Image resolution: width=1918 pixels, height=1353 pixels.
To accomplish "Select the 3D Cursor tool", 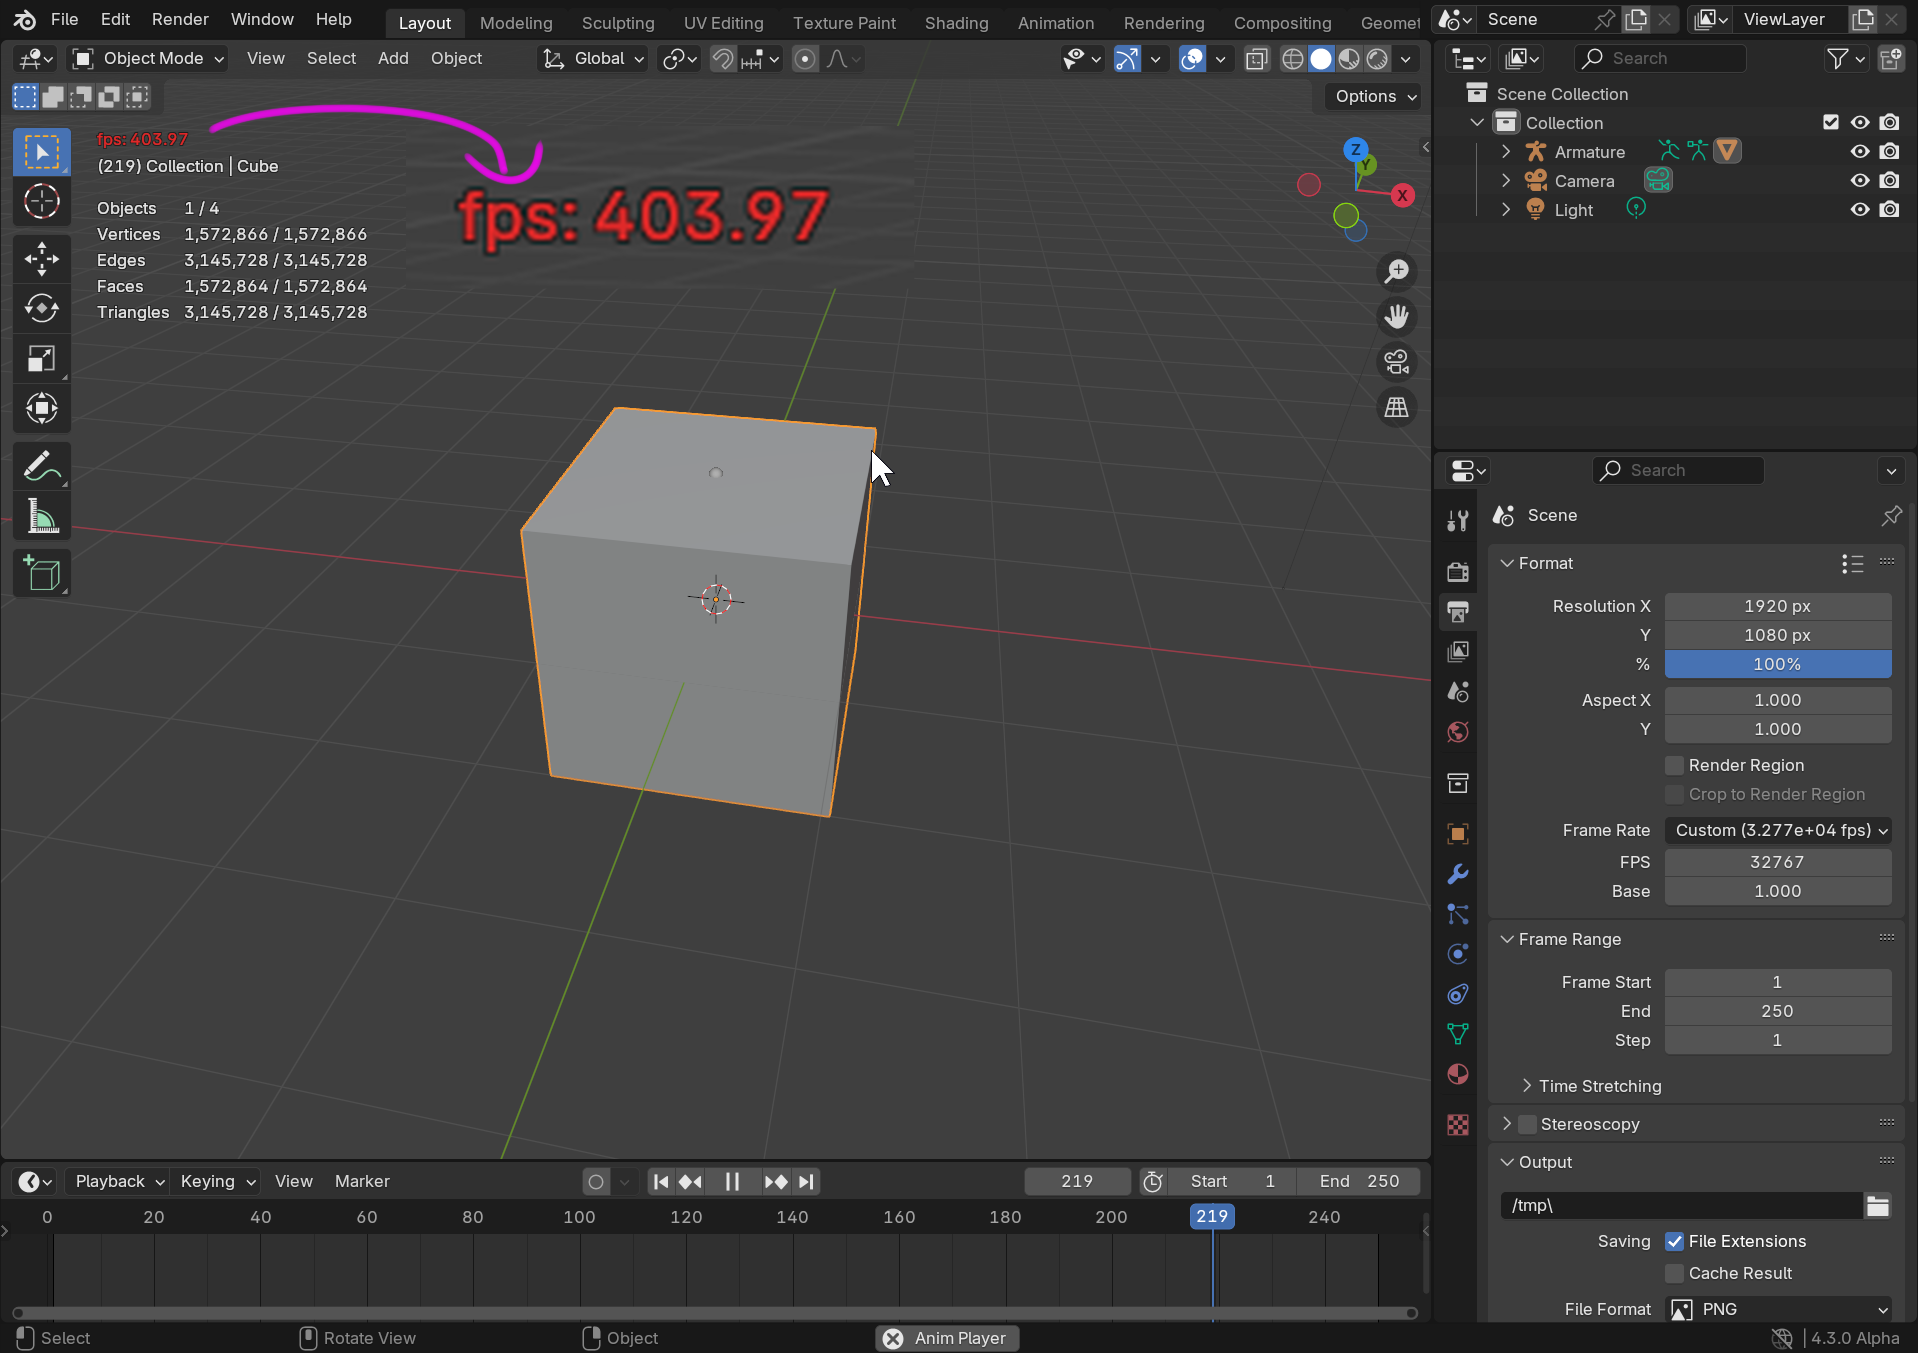I will pyautogui.click(x=41, y=202).
